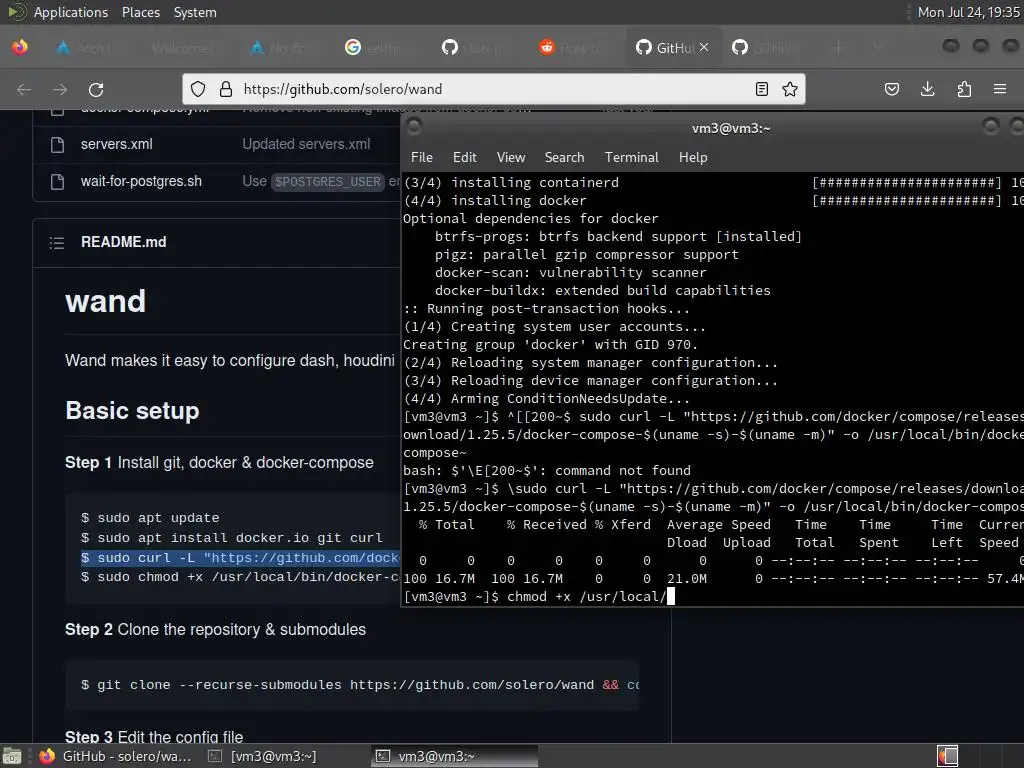List all tabs with the chevron
The height and width of the screenshot is (768, 1024).
878,47
